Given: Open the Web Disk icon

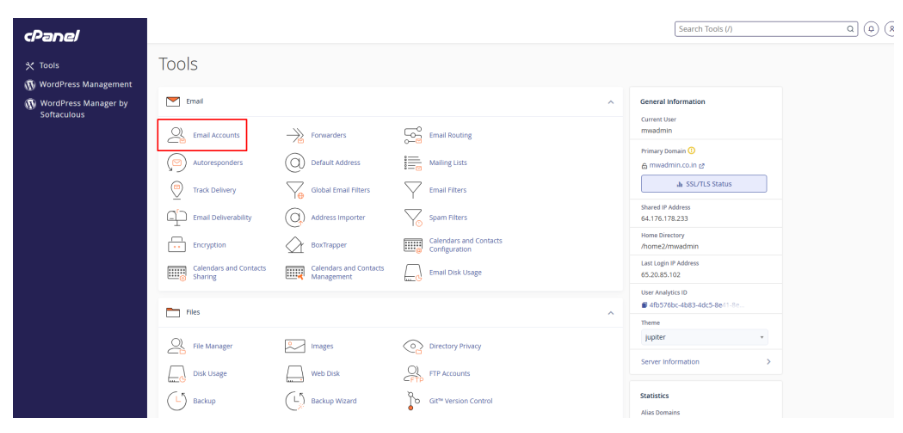Looking at the screenshot, I should (x=295, y=374).
